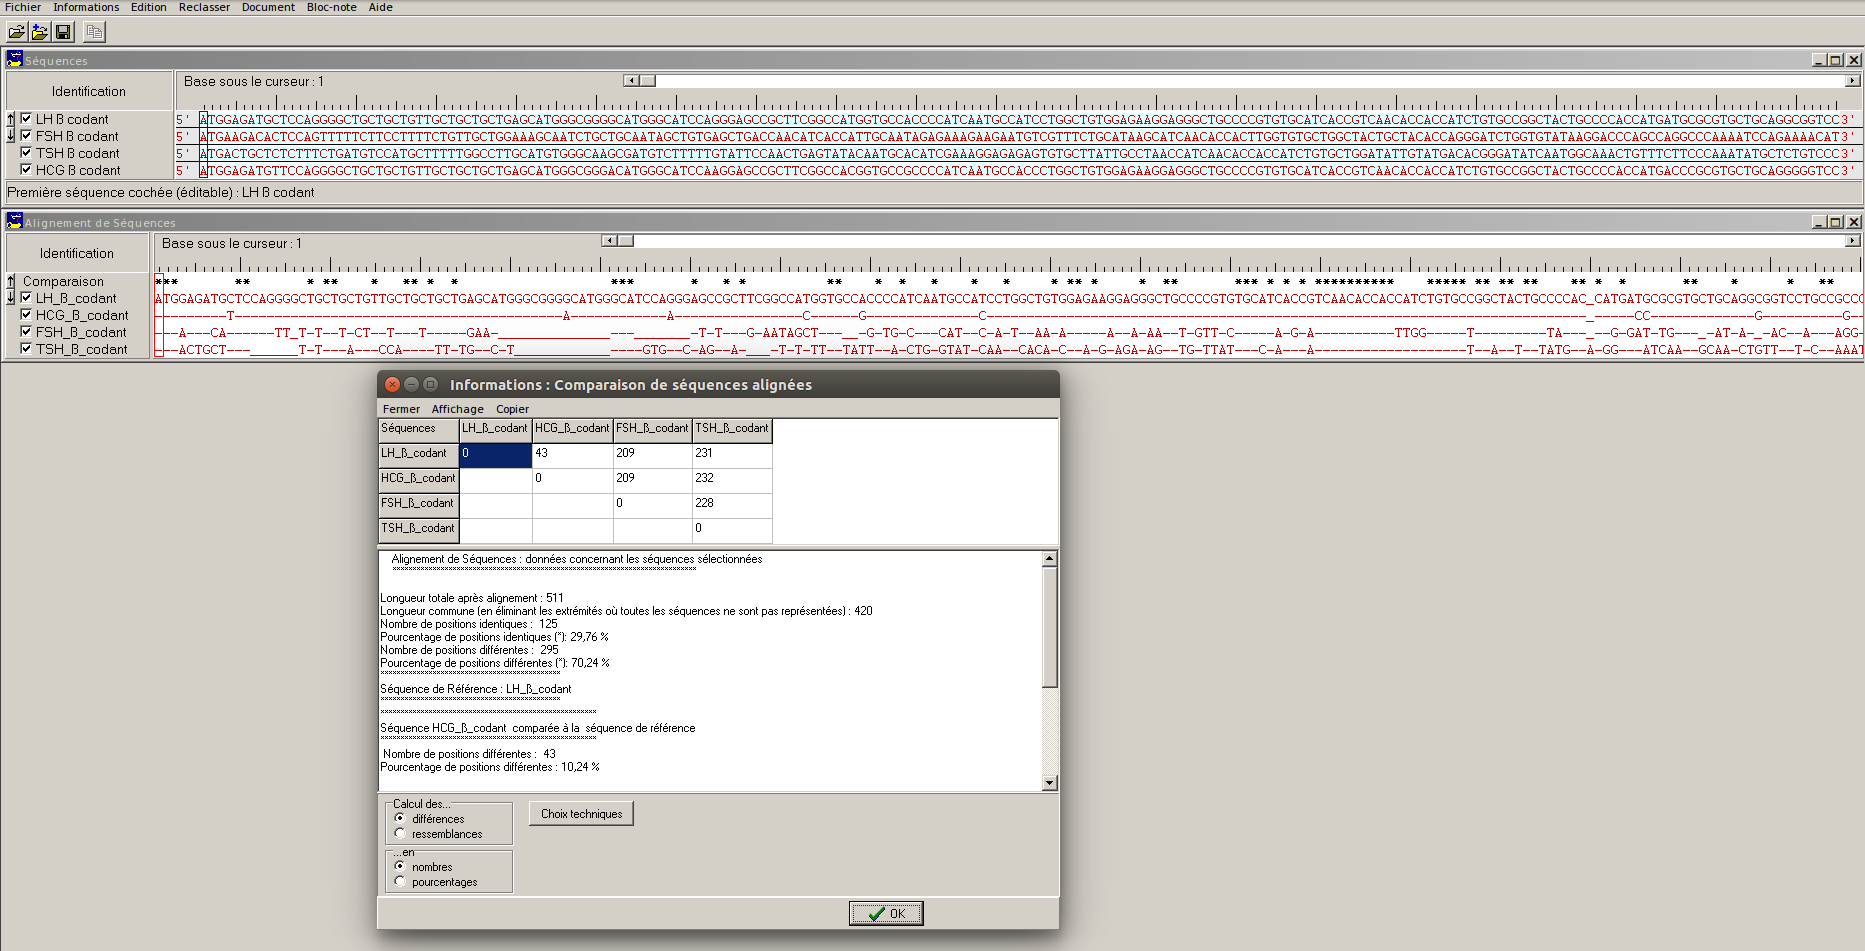Uncheck HCG B codant in Séquences
This screenshot has height=951, width=1865.
pyautogui.click(x=26, y=170)
